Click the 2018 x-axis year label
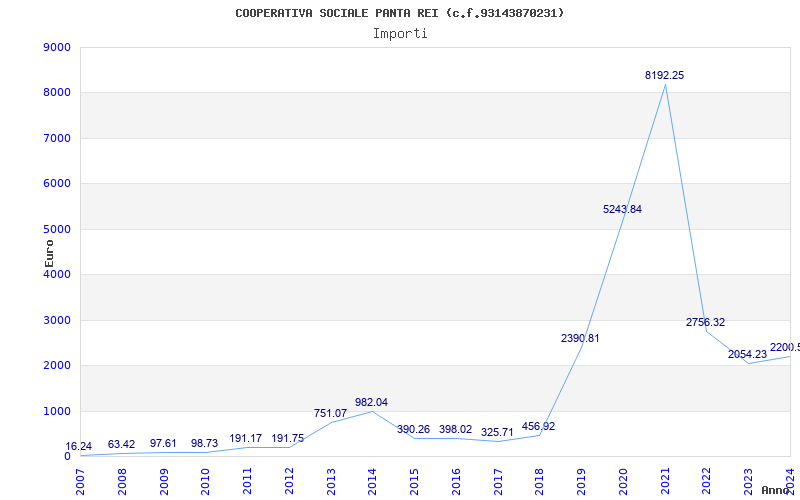The image size is (800, 500). pos(540,481)
